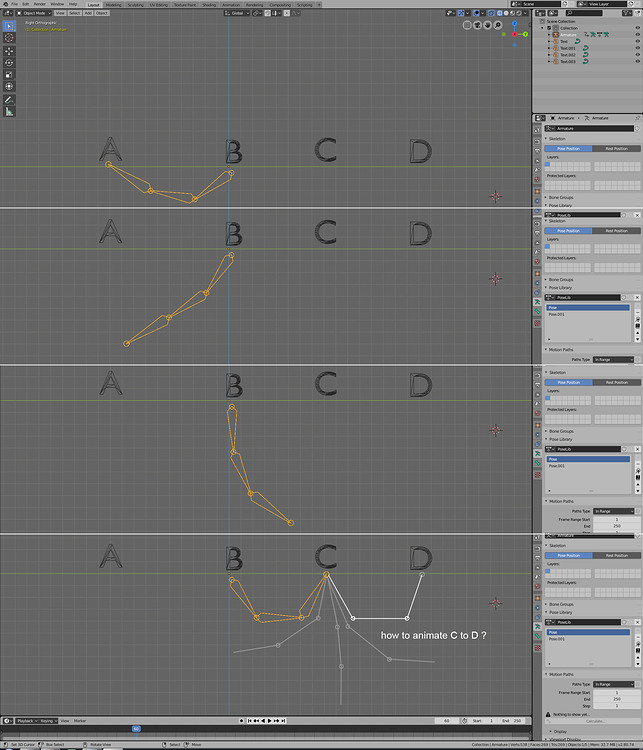Switch viewport shading to Solid

click(506, 13)
